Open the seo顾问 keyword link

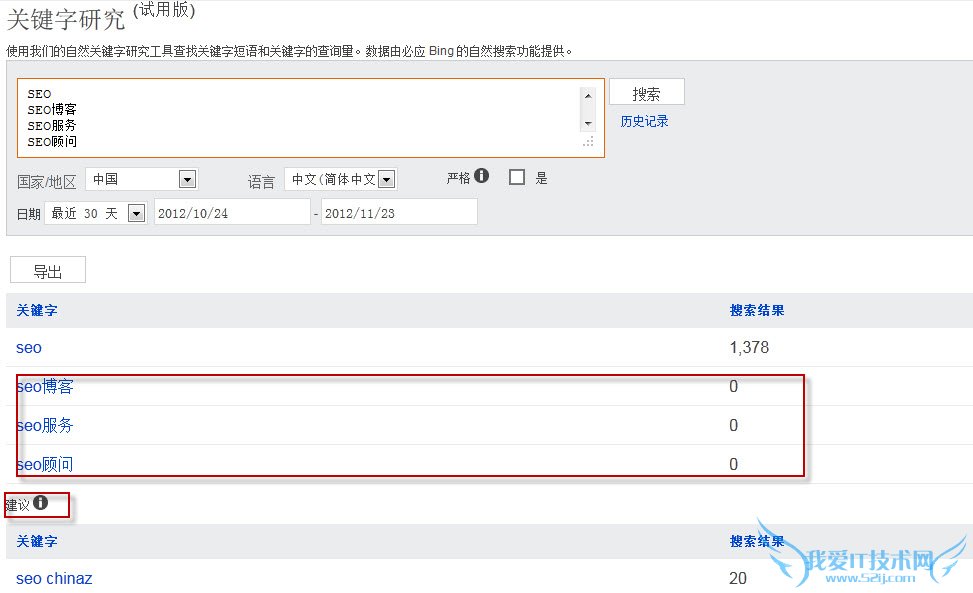click(x=45, y=464)
